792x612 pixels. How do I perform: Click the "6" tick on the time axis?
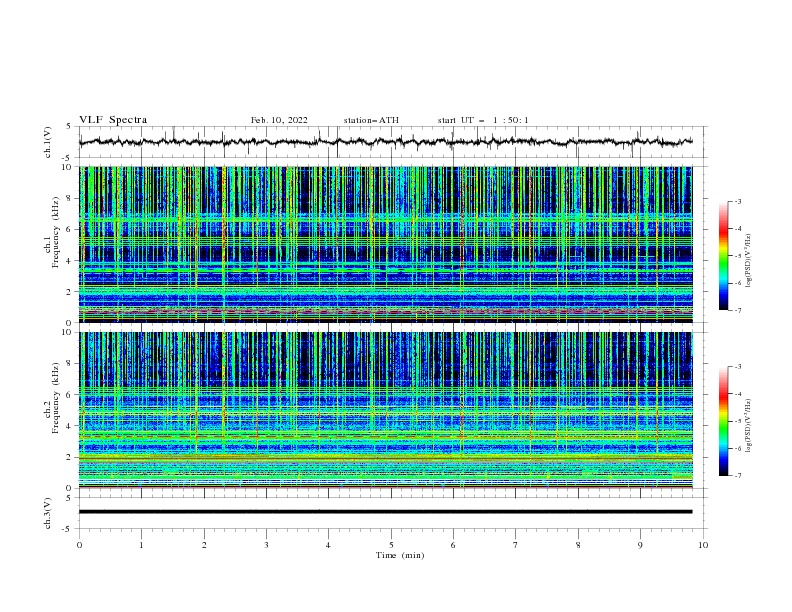(x=454, y=545)
